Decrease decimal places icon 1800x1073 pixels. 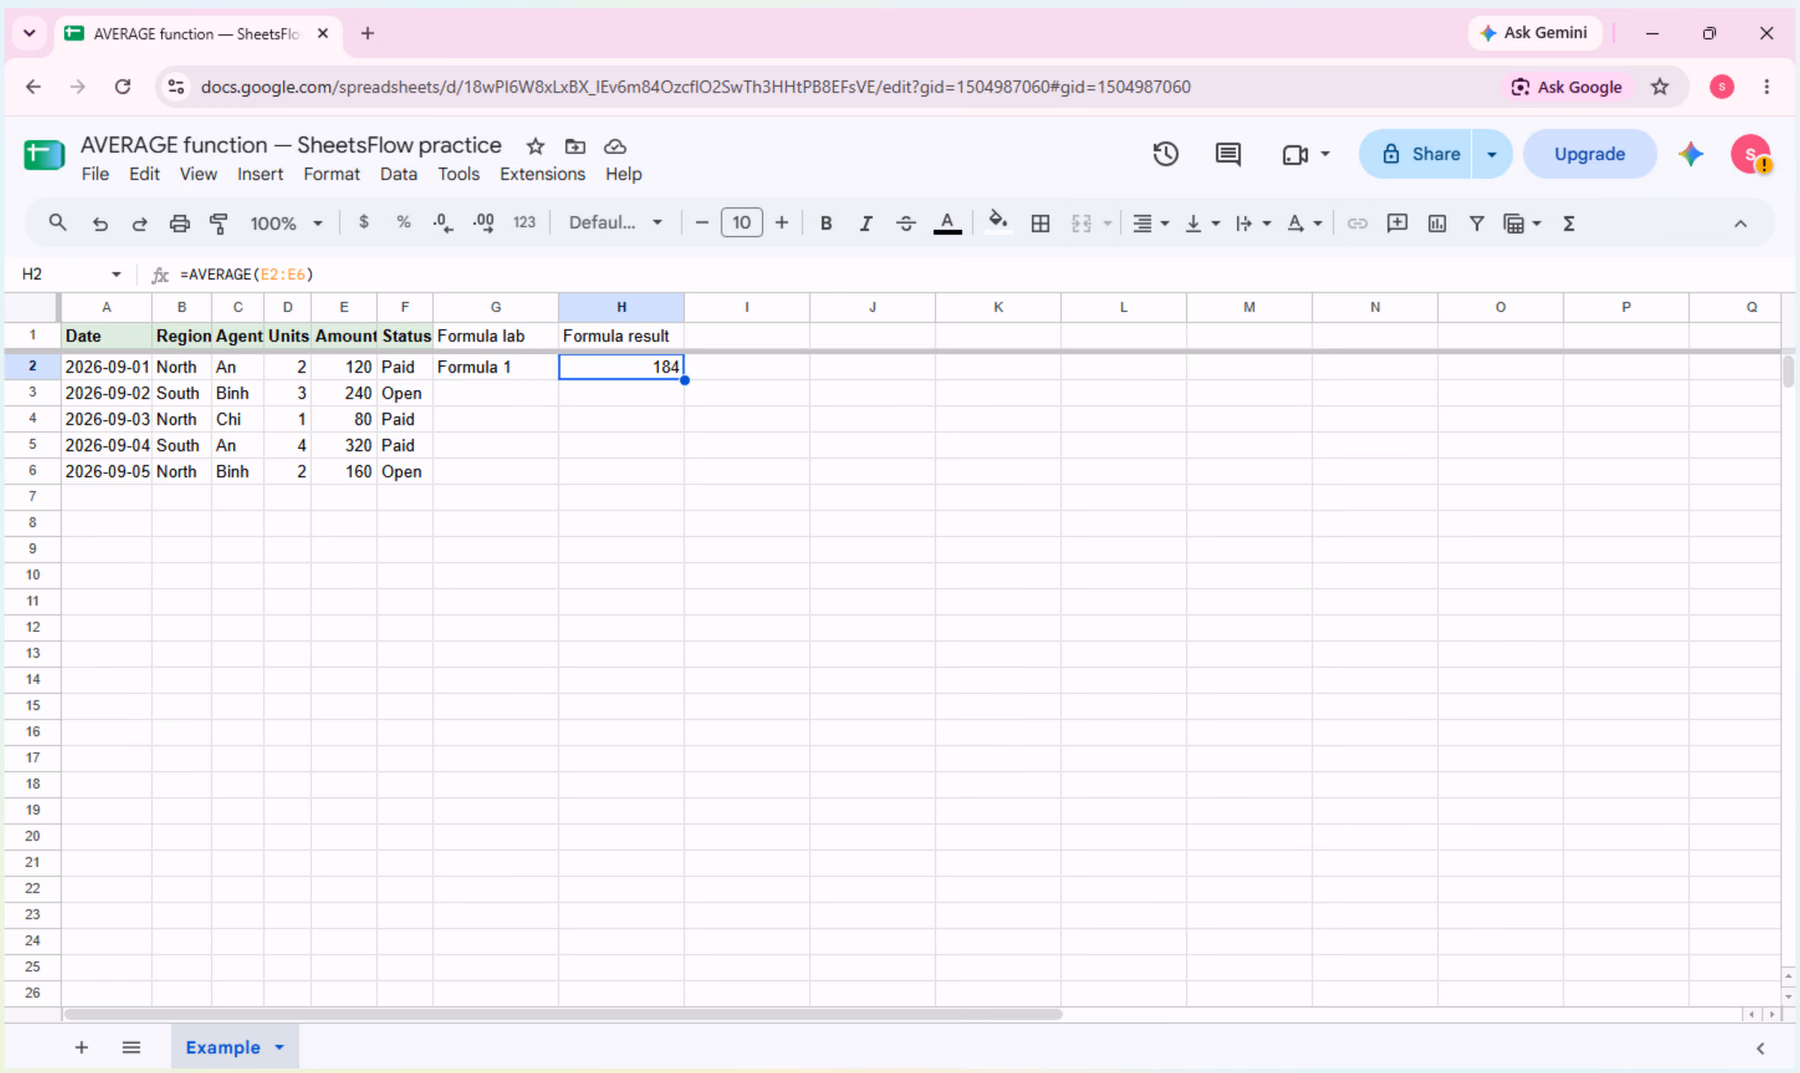tap(443, 223)
